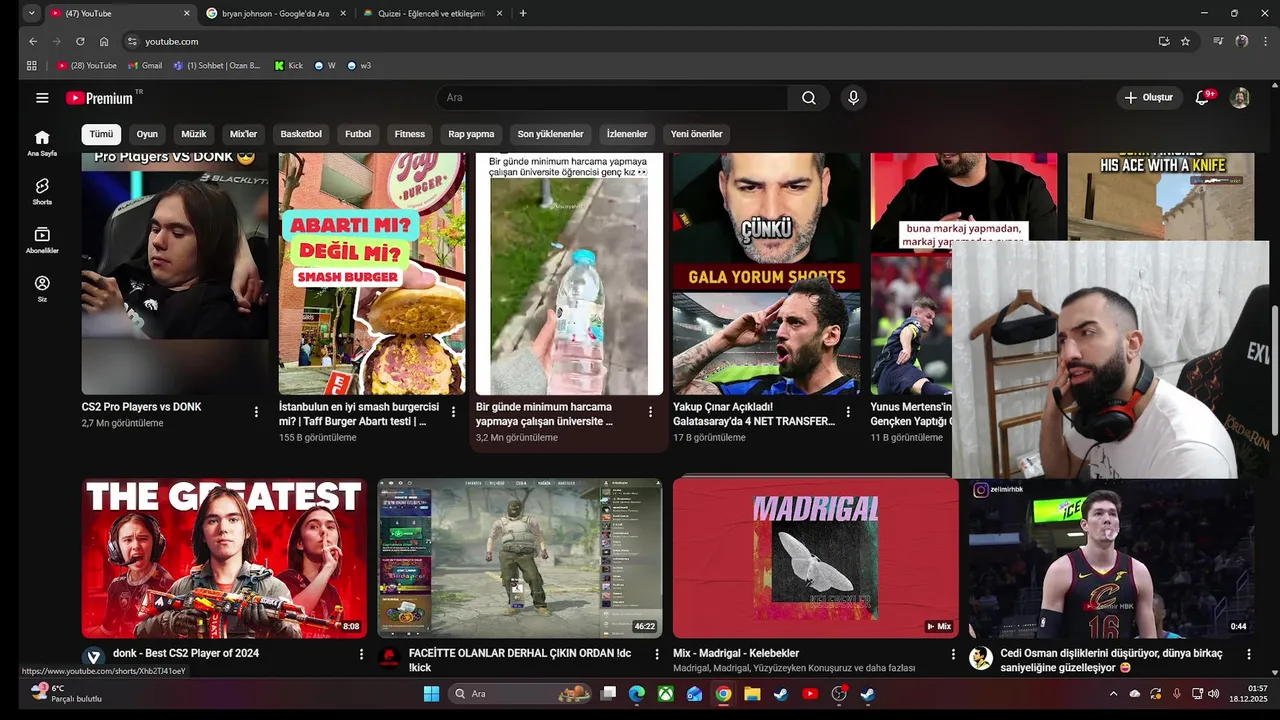
Task: Open the Cedi Osman basketball thumbnail
Action: tap(1111, 558)
